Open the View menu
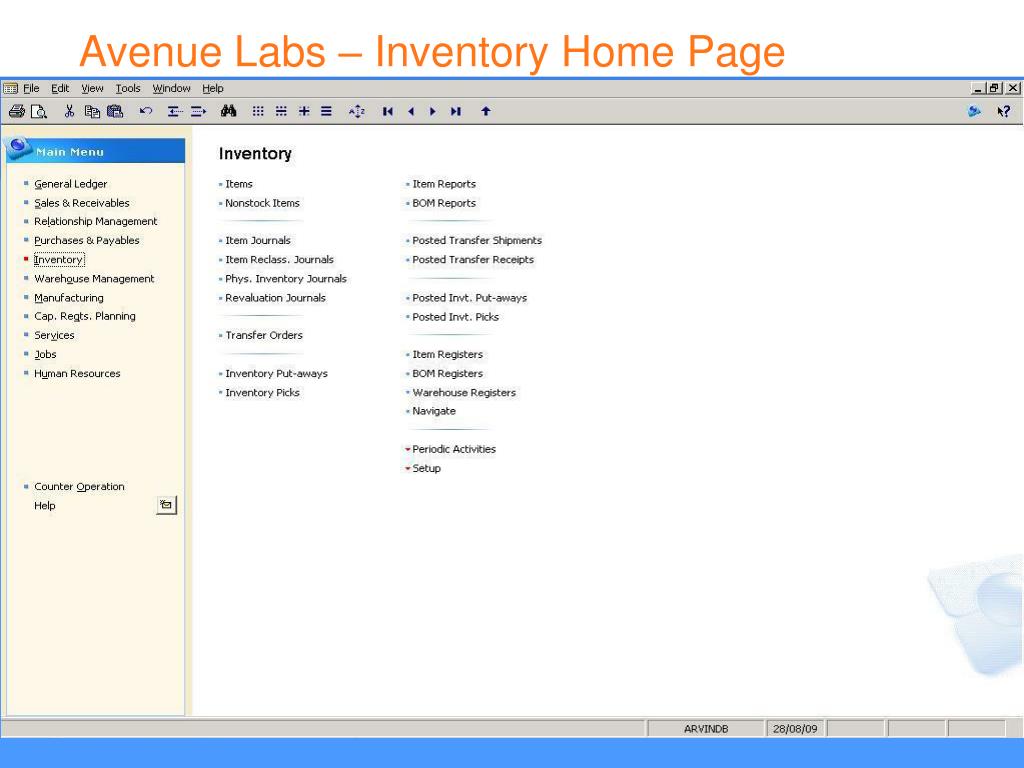This screenshot has width=1024, height=768. (92, 88)
